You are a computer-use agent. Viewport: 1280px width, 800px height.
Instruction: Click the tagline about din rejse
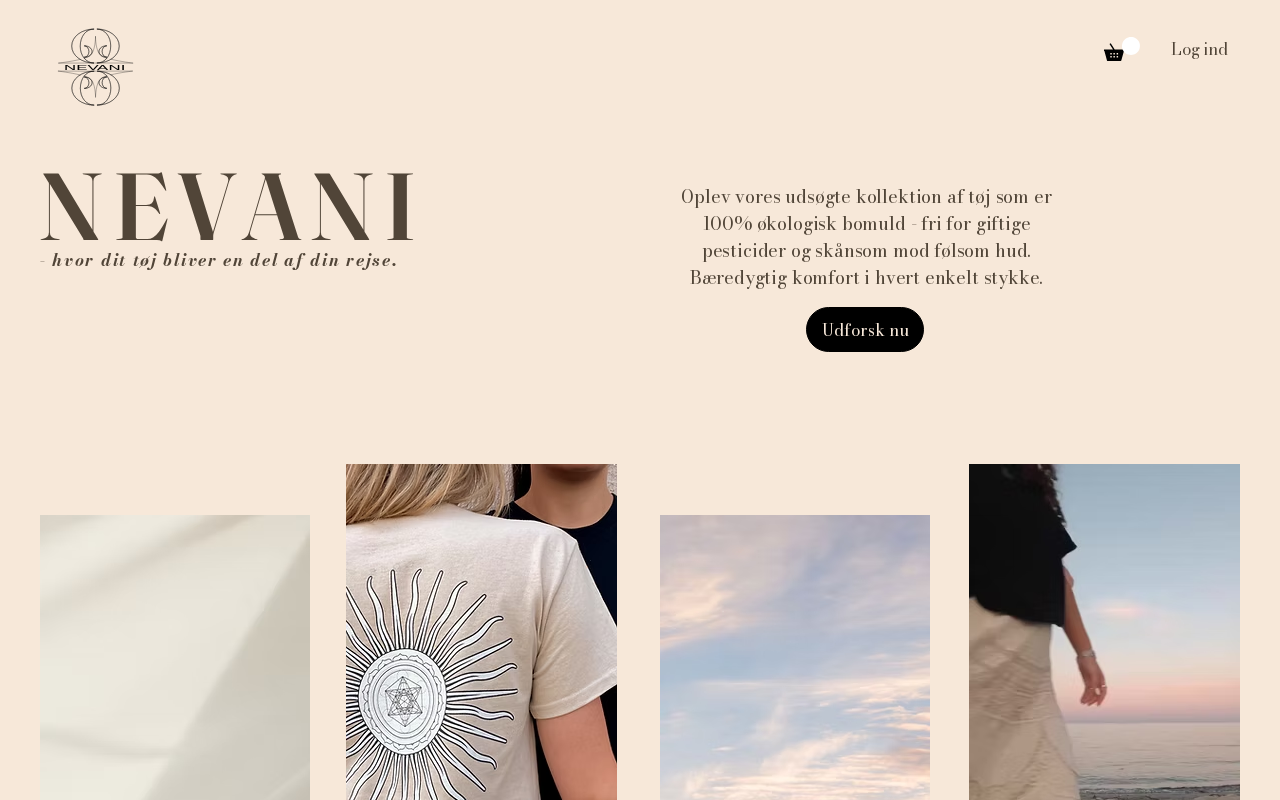click(x=219, y=260)
